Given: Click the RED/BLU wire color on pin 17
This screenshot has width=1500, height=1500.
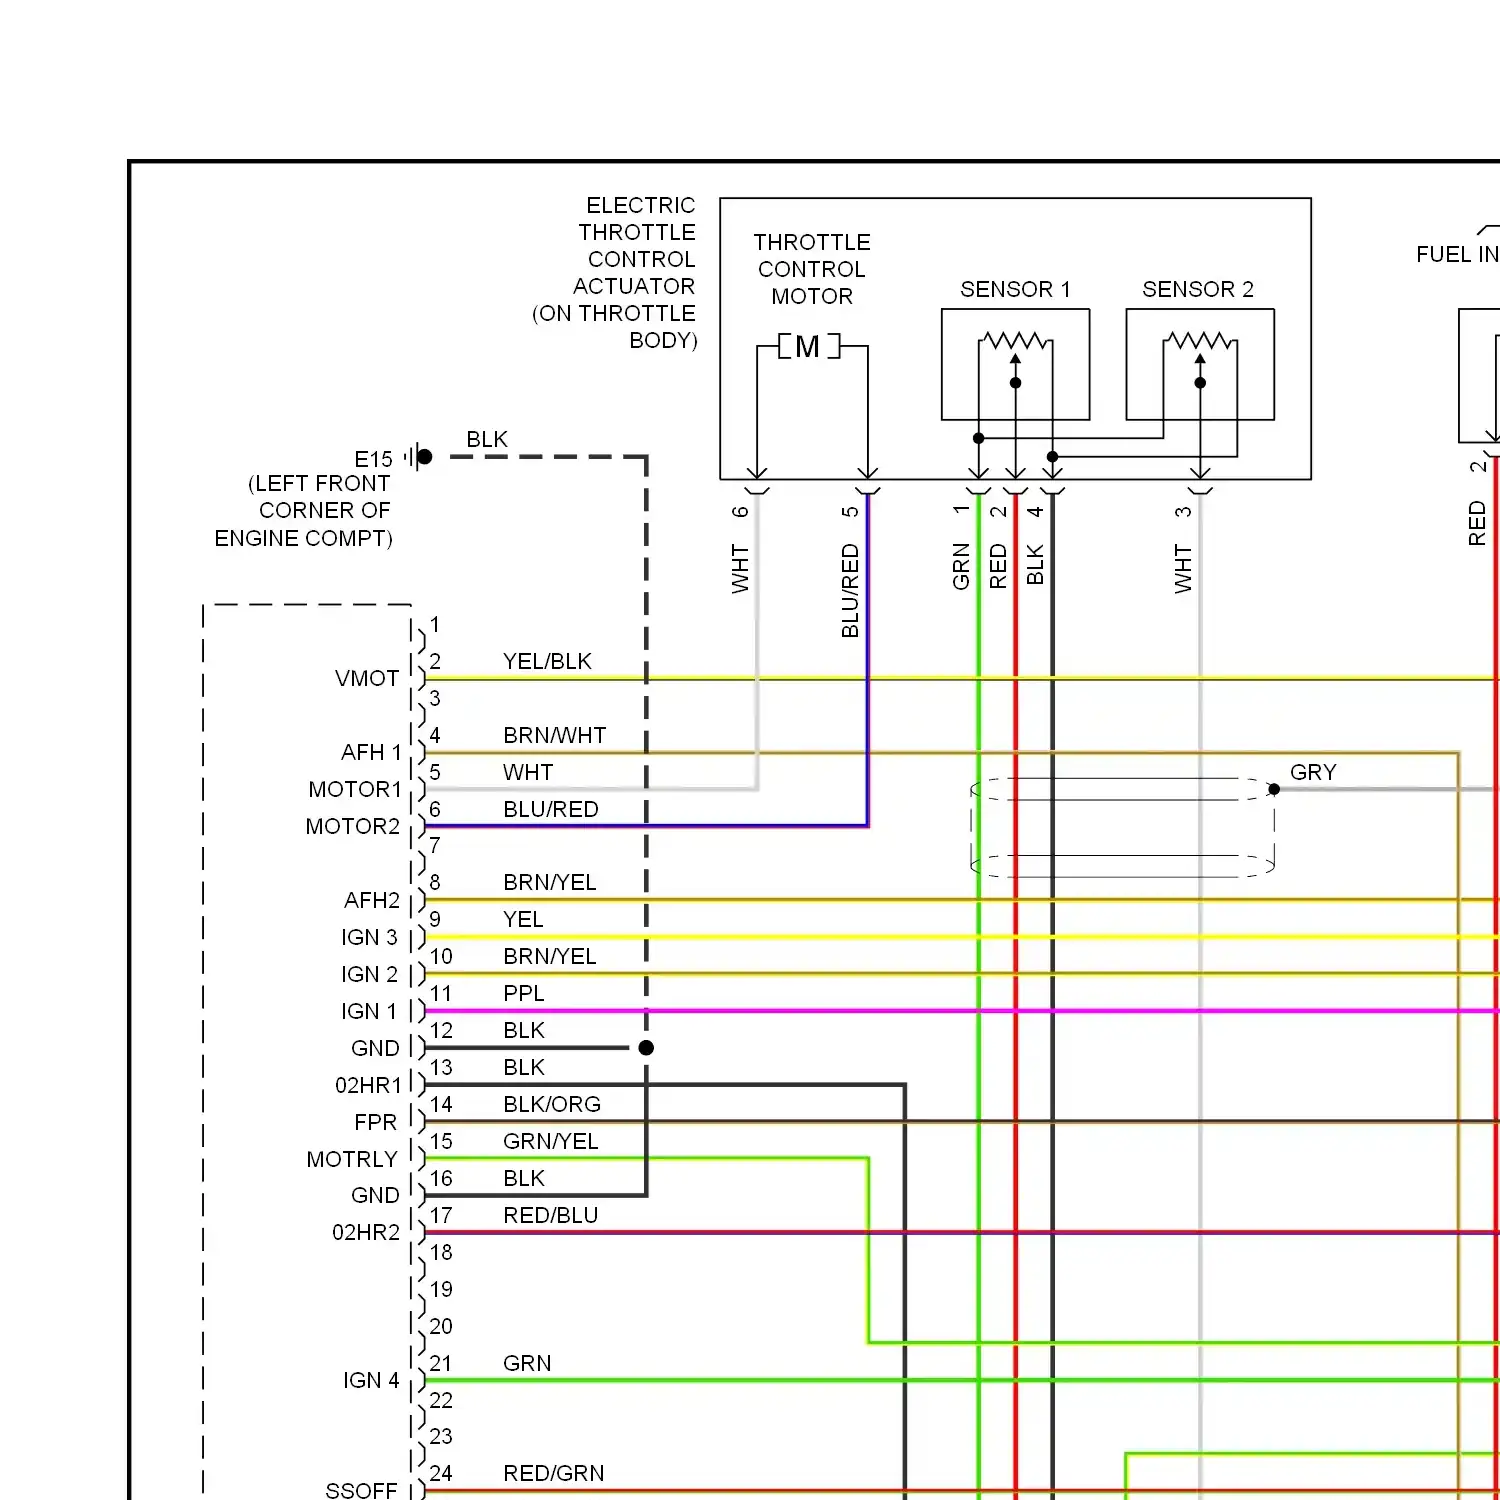Looking at the screenshot, I should [x=551, y=1215].
